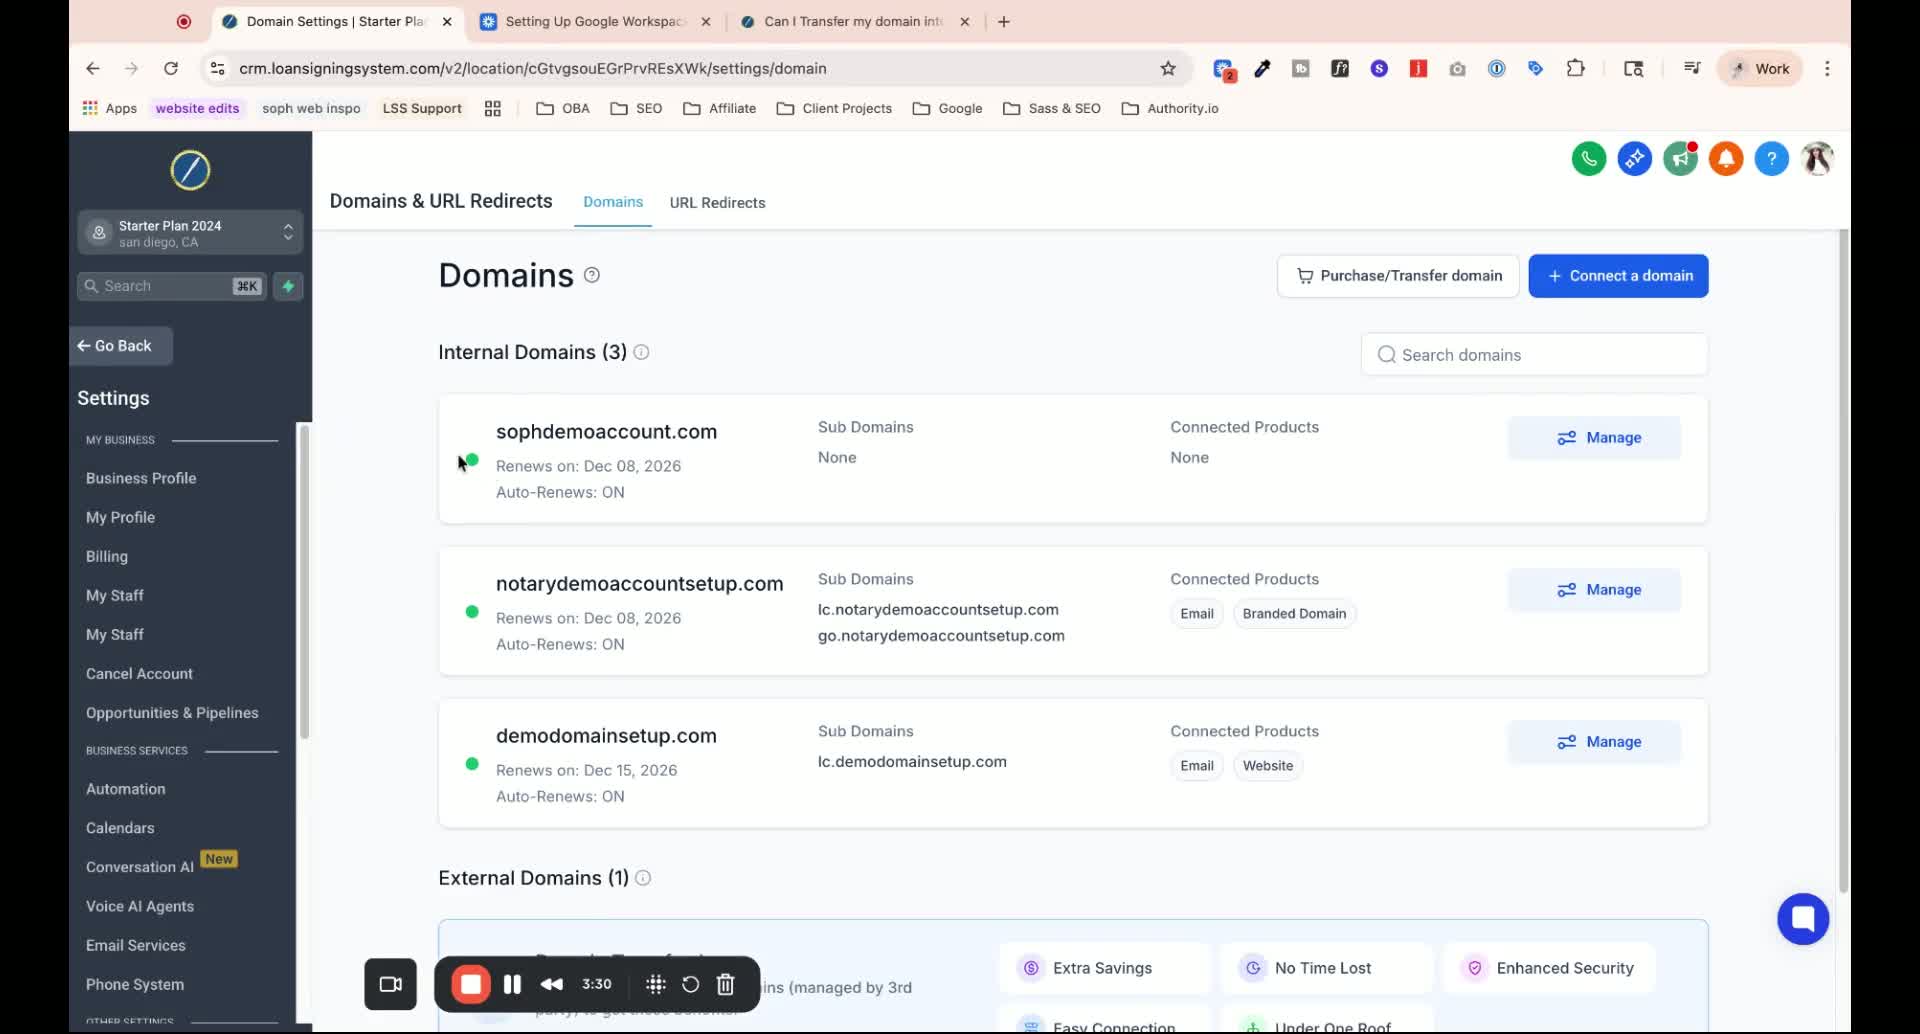This screenshot has width=1920, height=1034.
Task: Open Phone System settings
Action: coord(135,984)
